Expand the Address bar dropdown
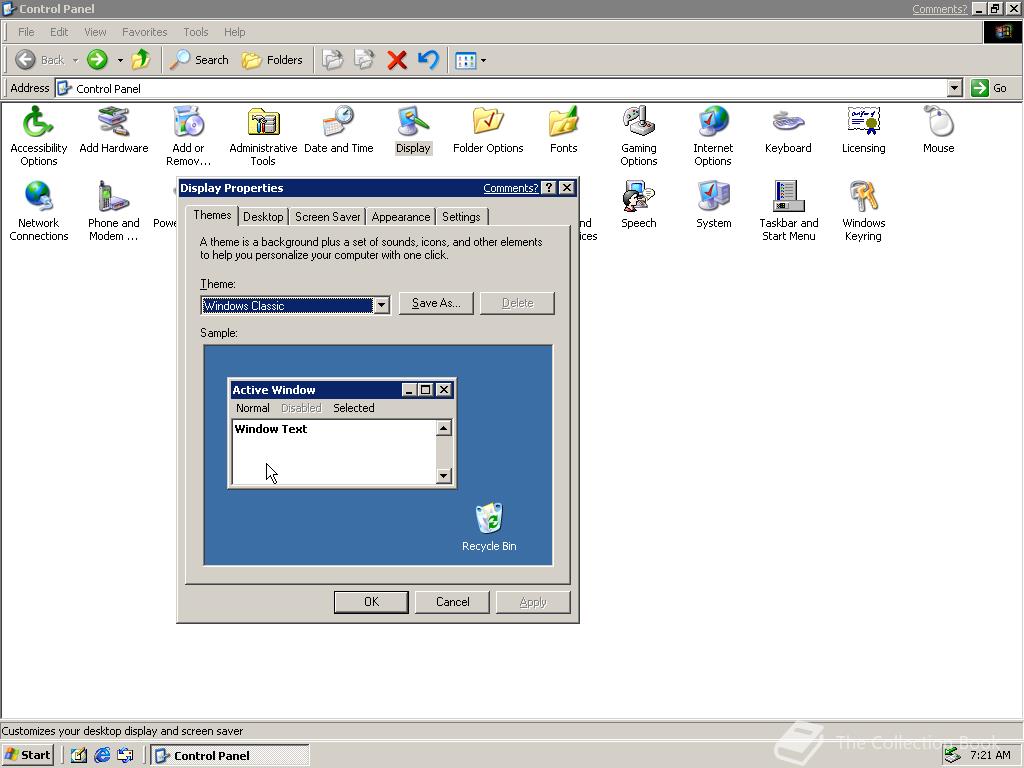This screenshot has width=1024, height=768. 955,88
